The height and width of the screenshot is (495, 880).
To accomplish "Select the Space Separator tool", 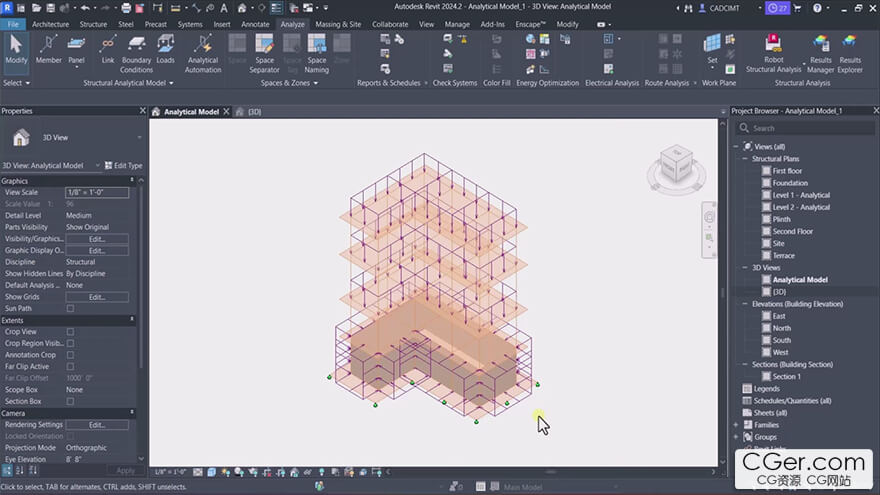I will (264, 54).
